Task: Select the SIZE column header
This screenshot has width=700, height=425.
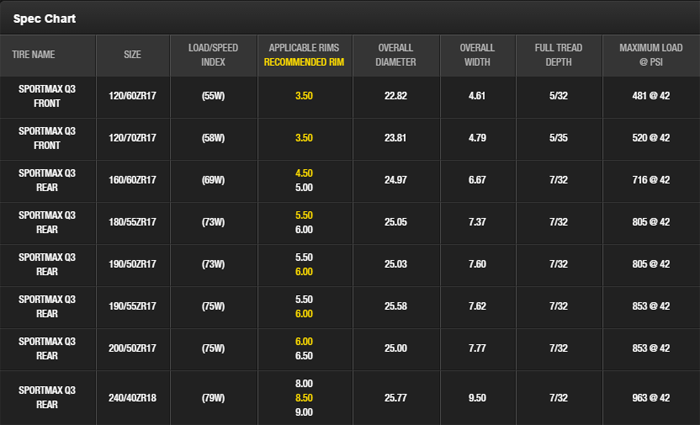Action: pos(133,54)
